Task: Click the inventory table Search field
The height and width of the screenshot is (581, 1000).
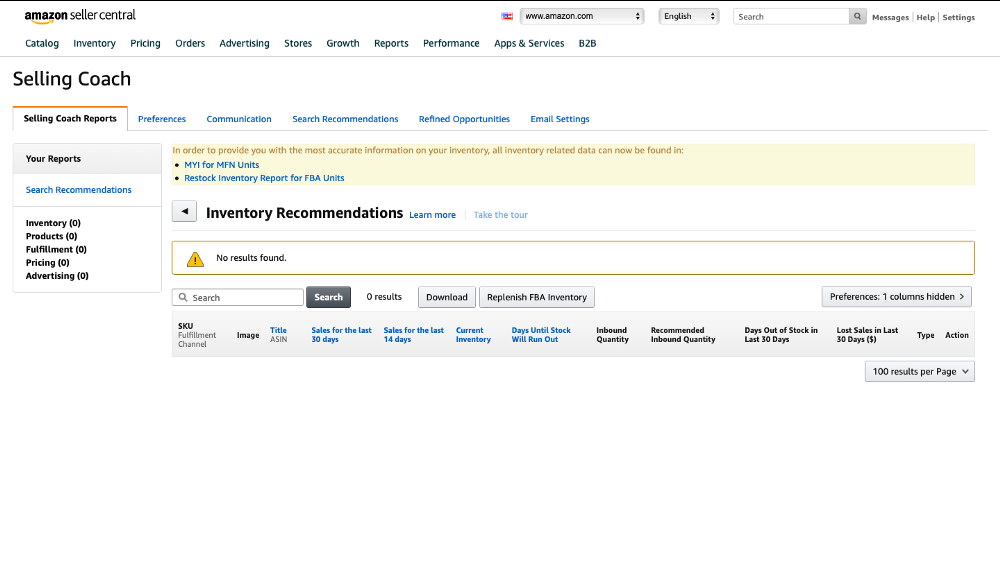Action: pyautogui.click(x=238, y=297)
